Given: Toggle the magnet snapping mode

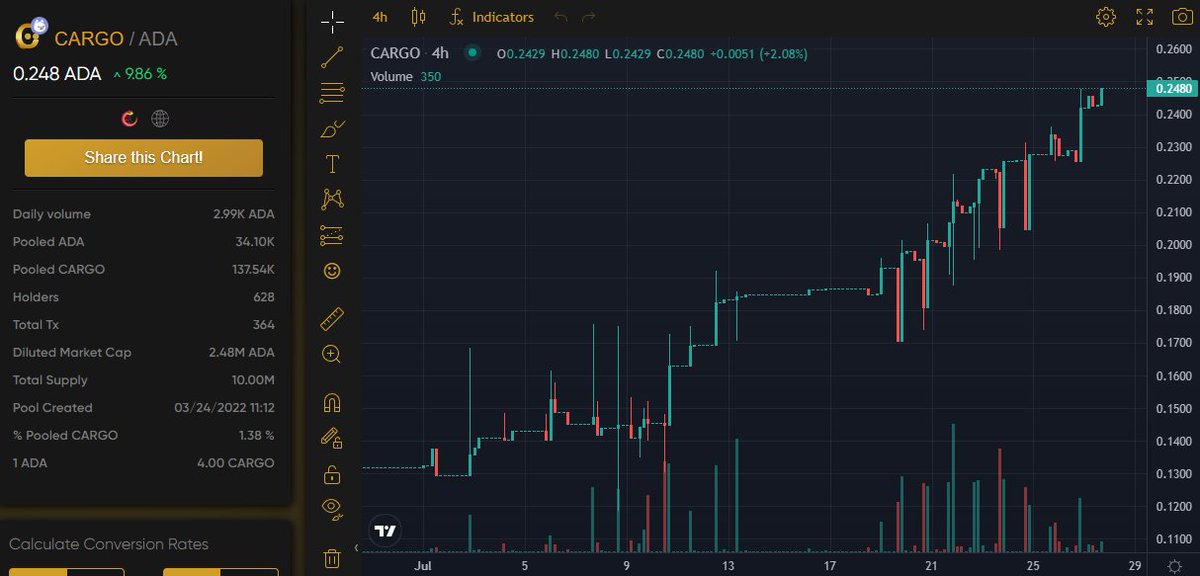Looking at the screenshot, I should 332,402.
